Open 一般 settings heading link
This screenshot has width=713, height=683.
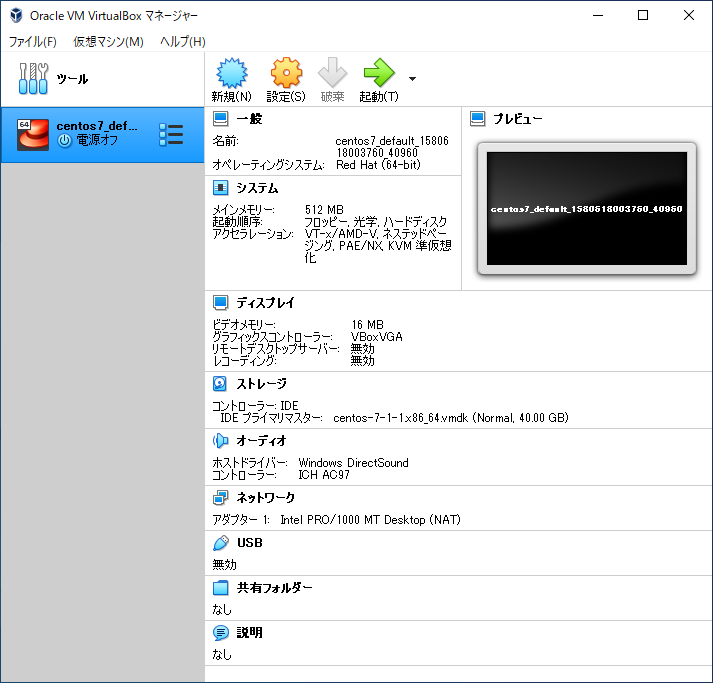(x=249, y=119)
